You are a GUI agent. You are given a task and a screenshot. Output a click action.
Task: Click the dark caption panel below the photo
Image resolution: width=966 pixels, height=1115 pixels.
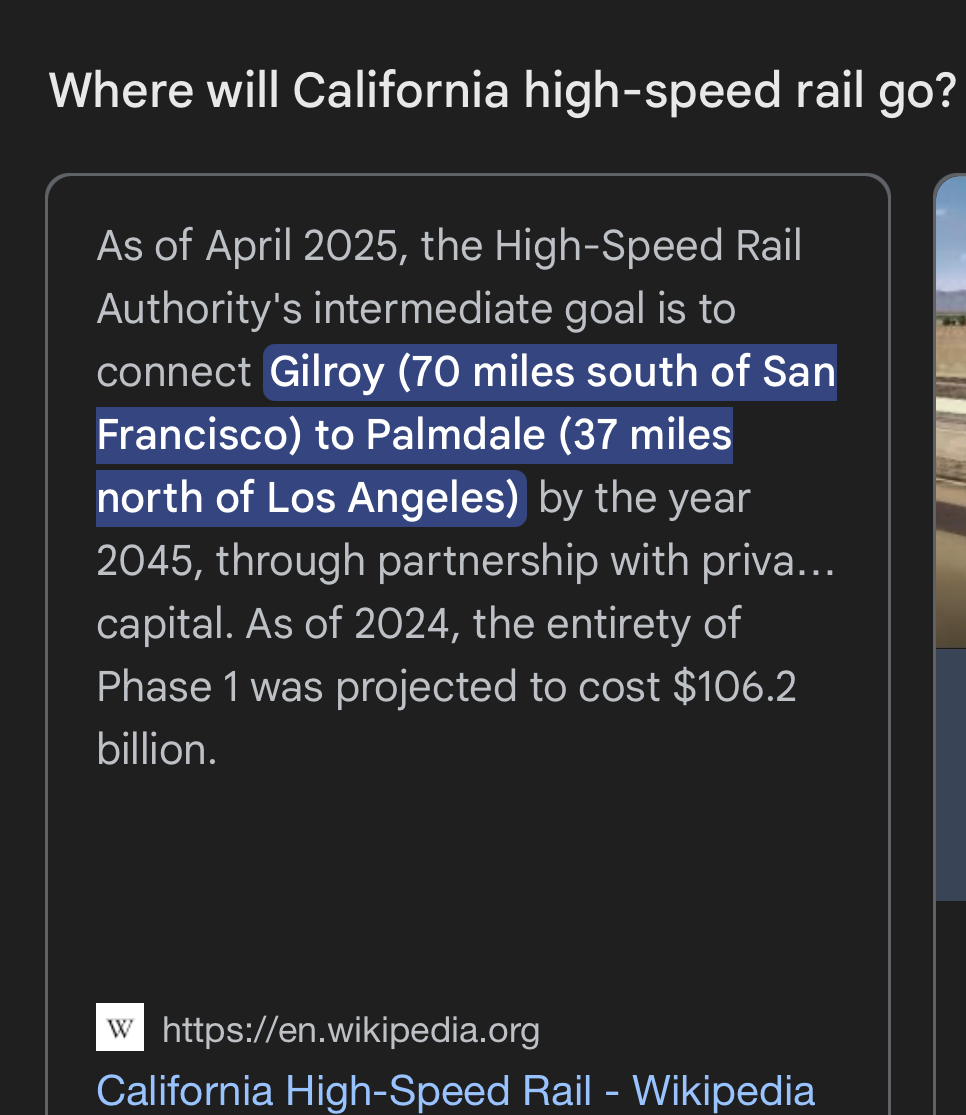pos(950,775)
